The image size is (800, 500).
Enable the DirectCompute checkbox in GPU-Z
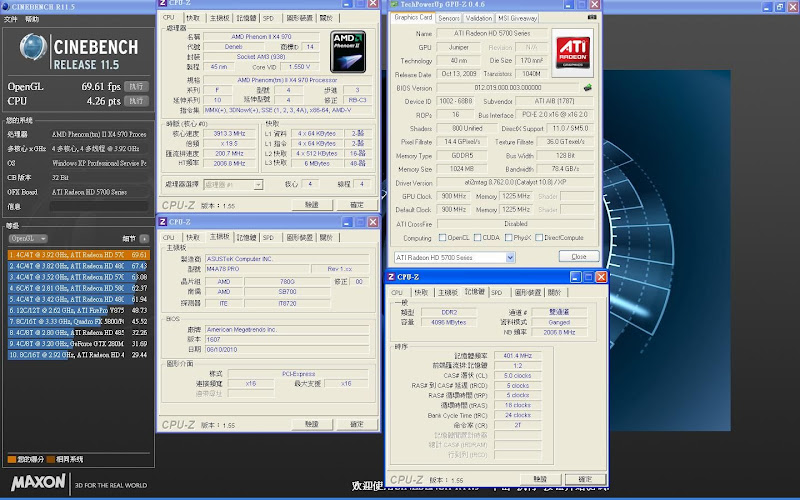(x=539, y=237)
